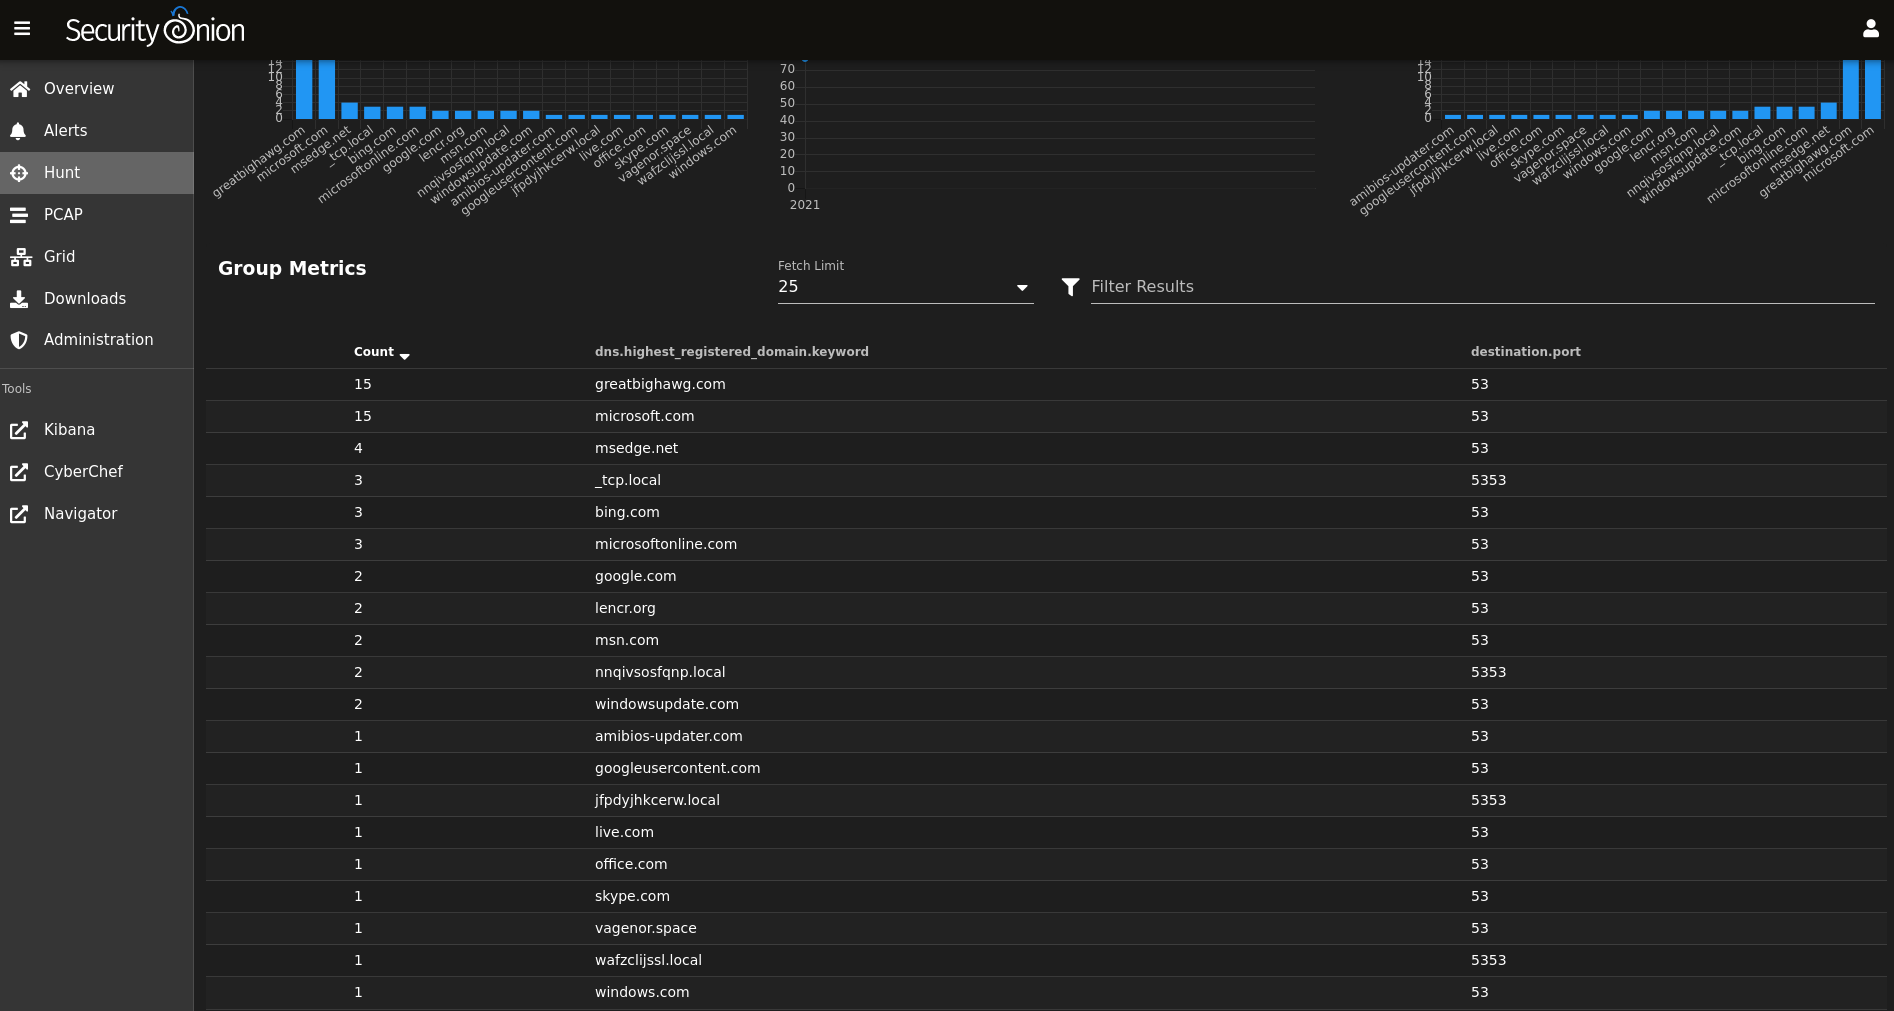Open the Downloads page
The image size is (1894, 1011).
tap(97, 299)
